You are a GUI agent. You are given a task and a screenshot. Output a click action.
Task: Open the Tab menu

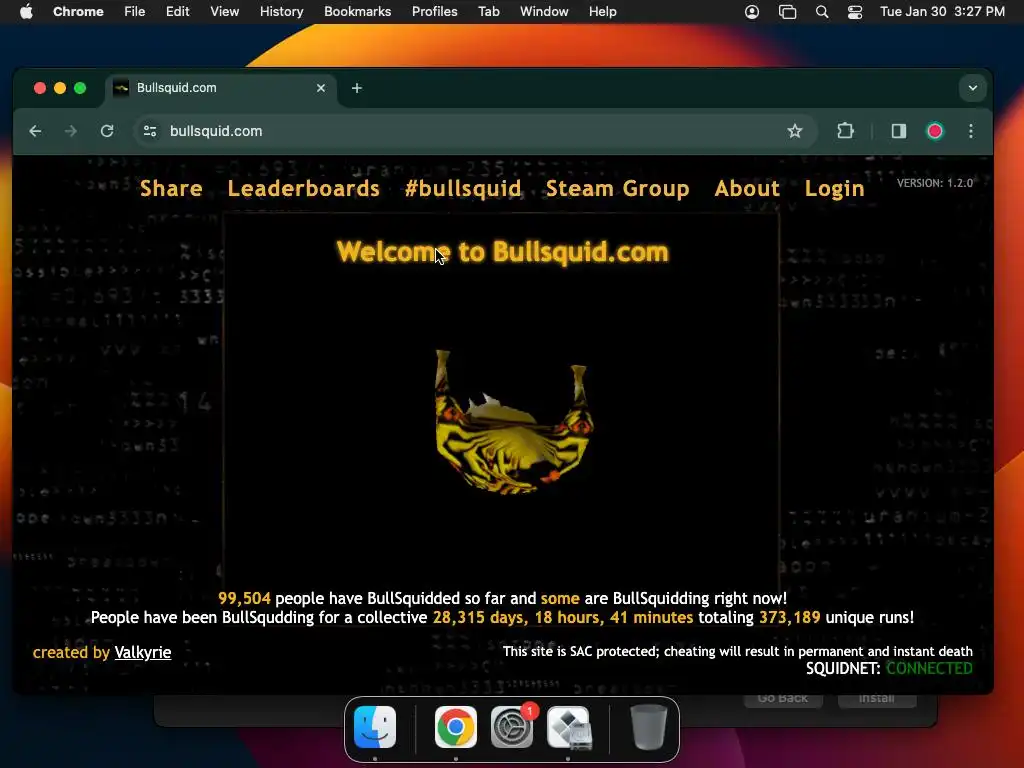[x=488, y=12]
